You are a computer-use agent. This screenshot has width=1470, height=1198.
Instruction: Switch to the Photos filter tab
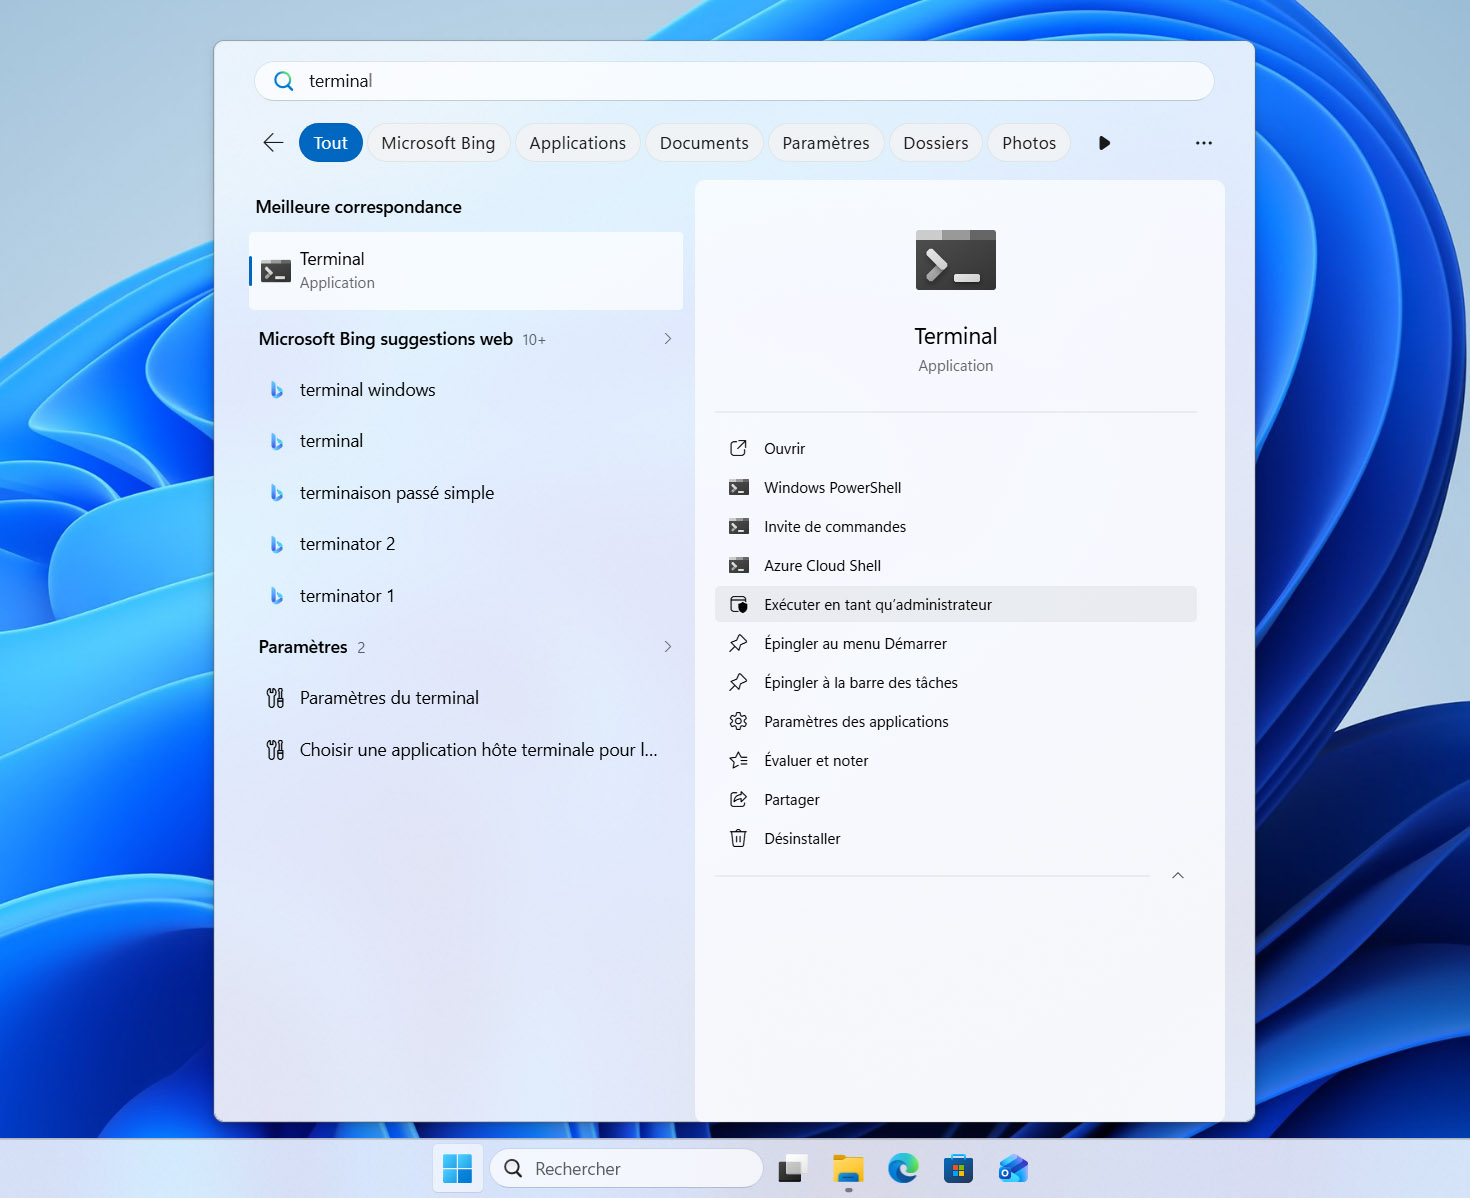click(1029, 143)
